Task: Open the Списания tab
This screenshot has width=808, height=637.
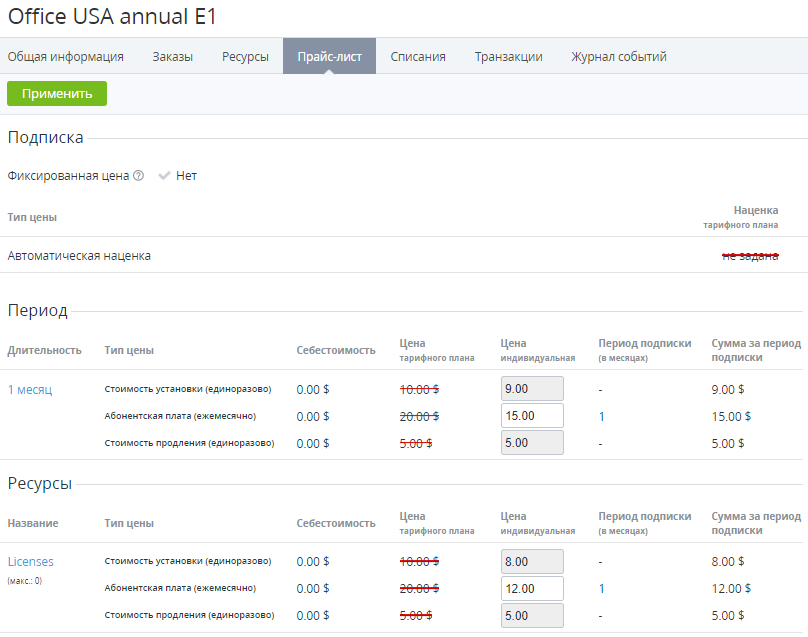Action: click(418, 57)
